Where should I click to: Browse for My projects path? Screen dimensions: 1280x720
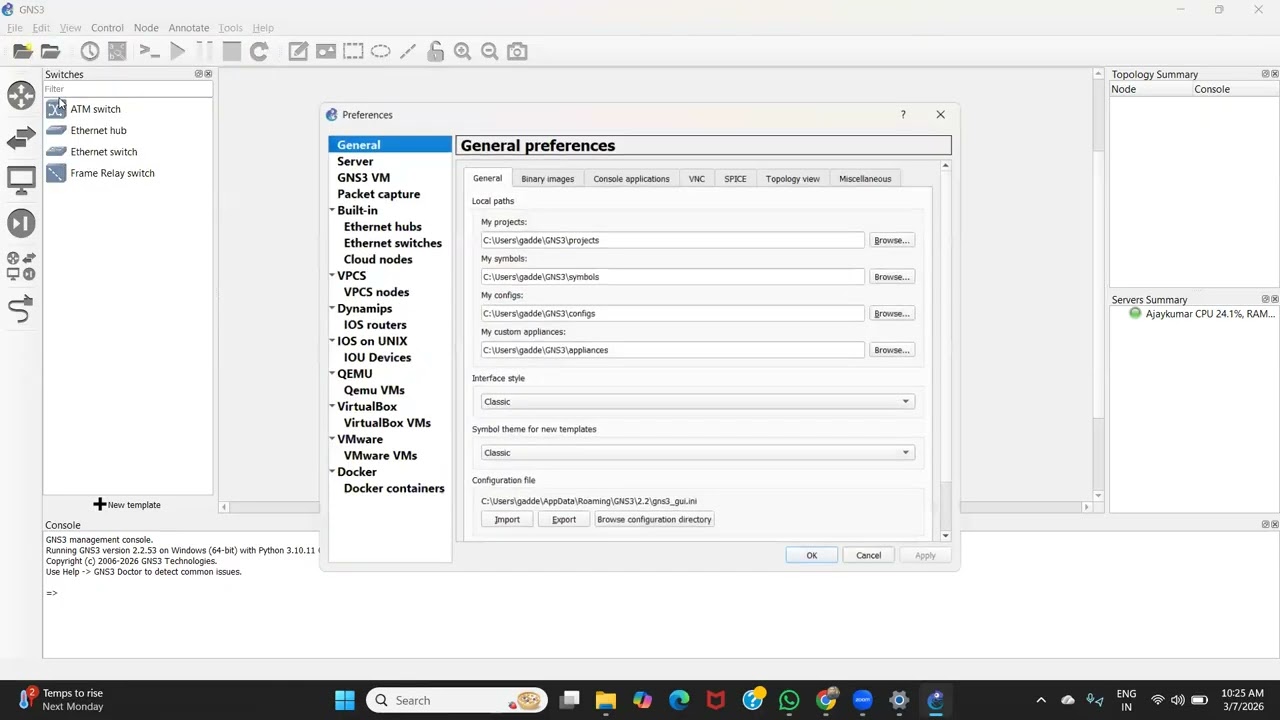[891, 240]
